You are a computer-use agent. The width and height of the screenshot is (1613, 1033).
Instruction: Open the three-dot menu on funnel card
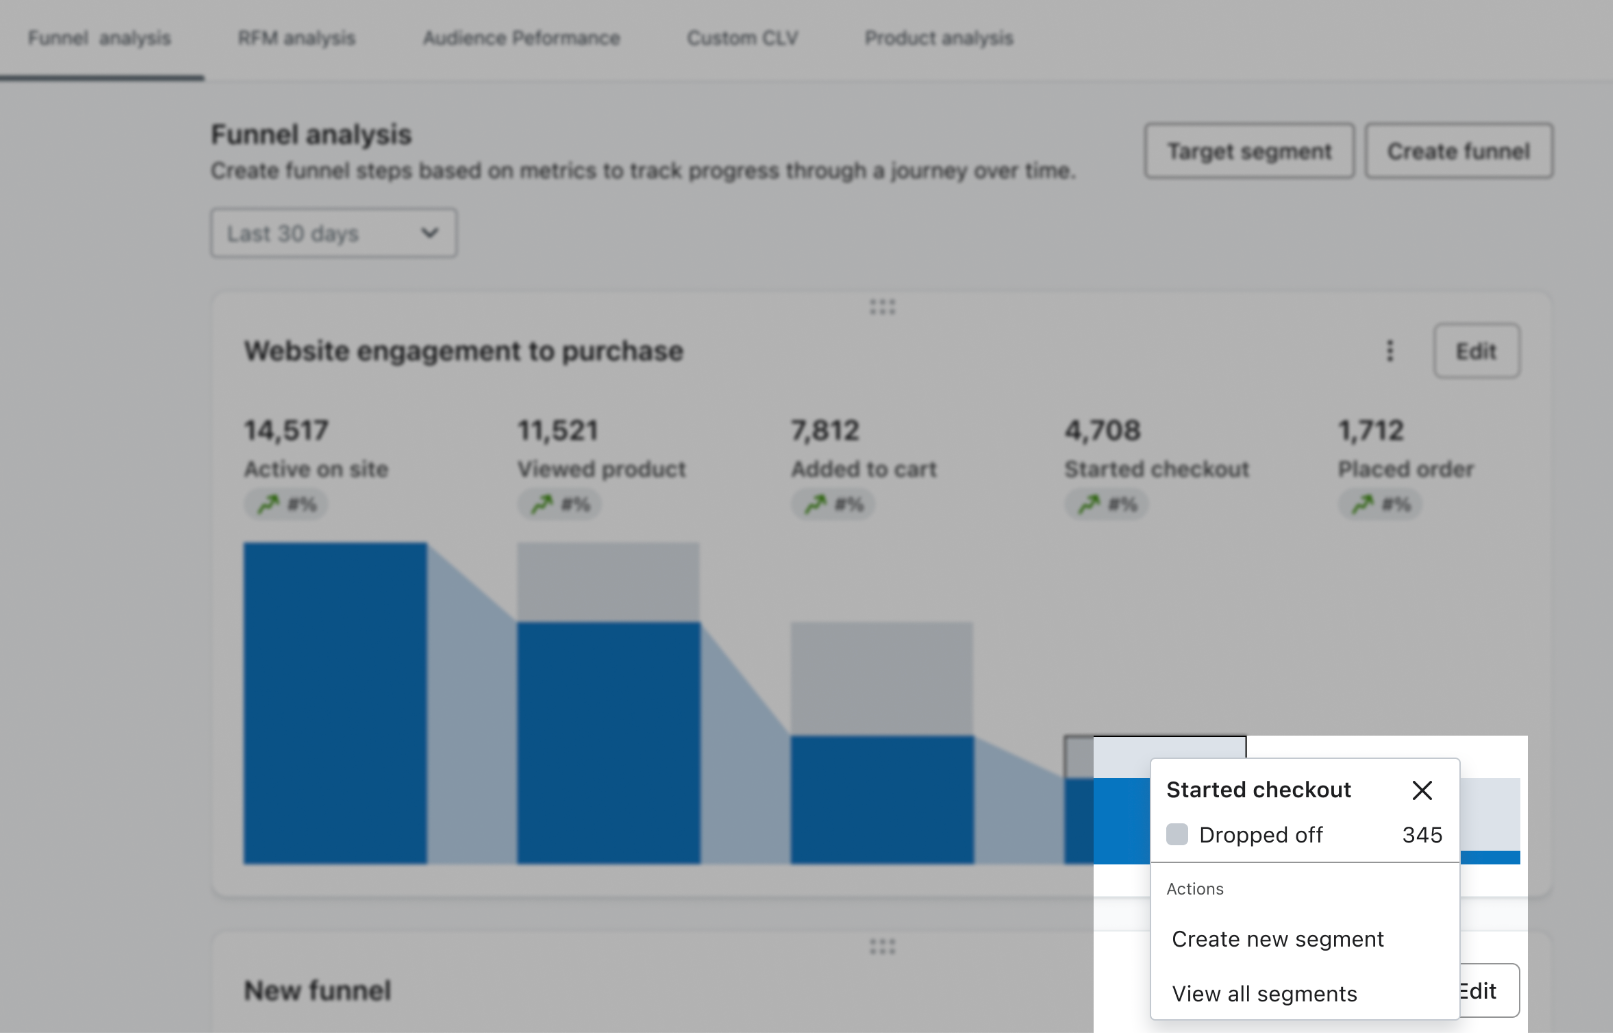point(1389,351)
